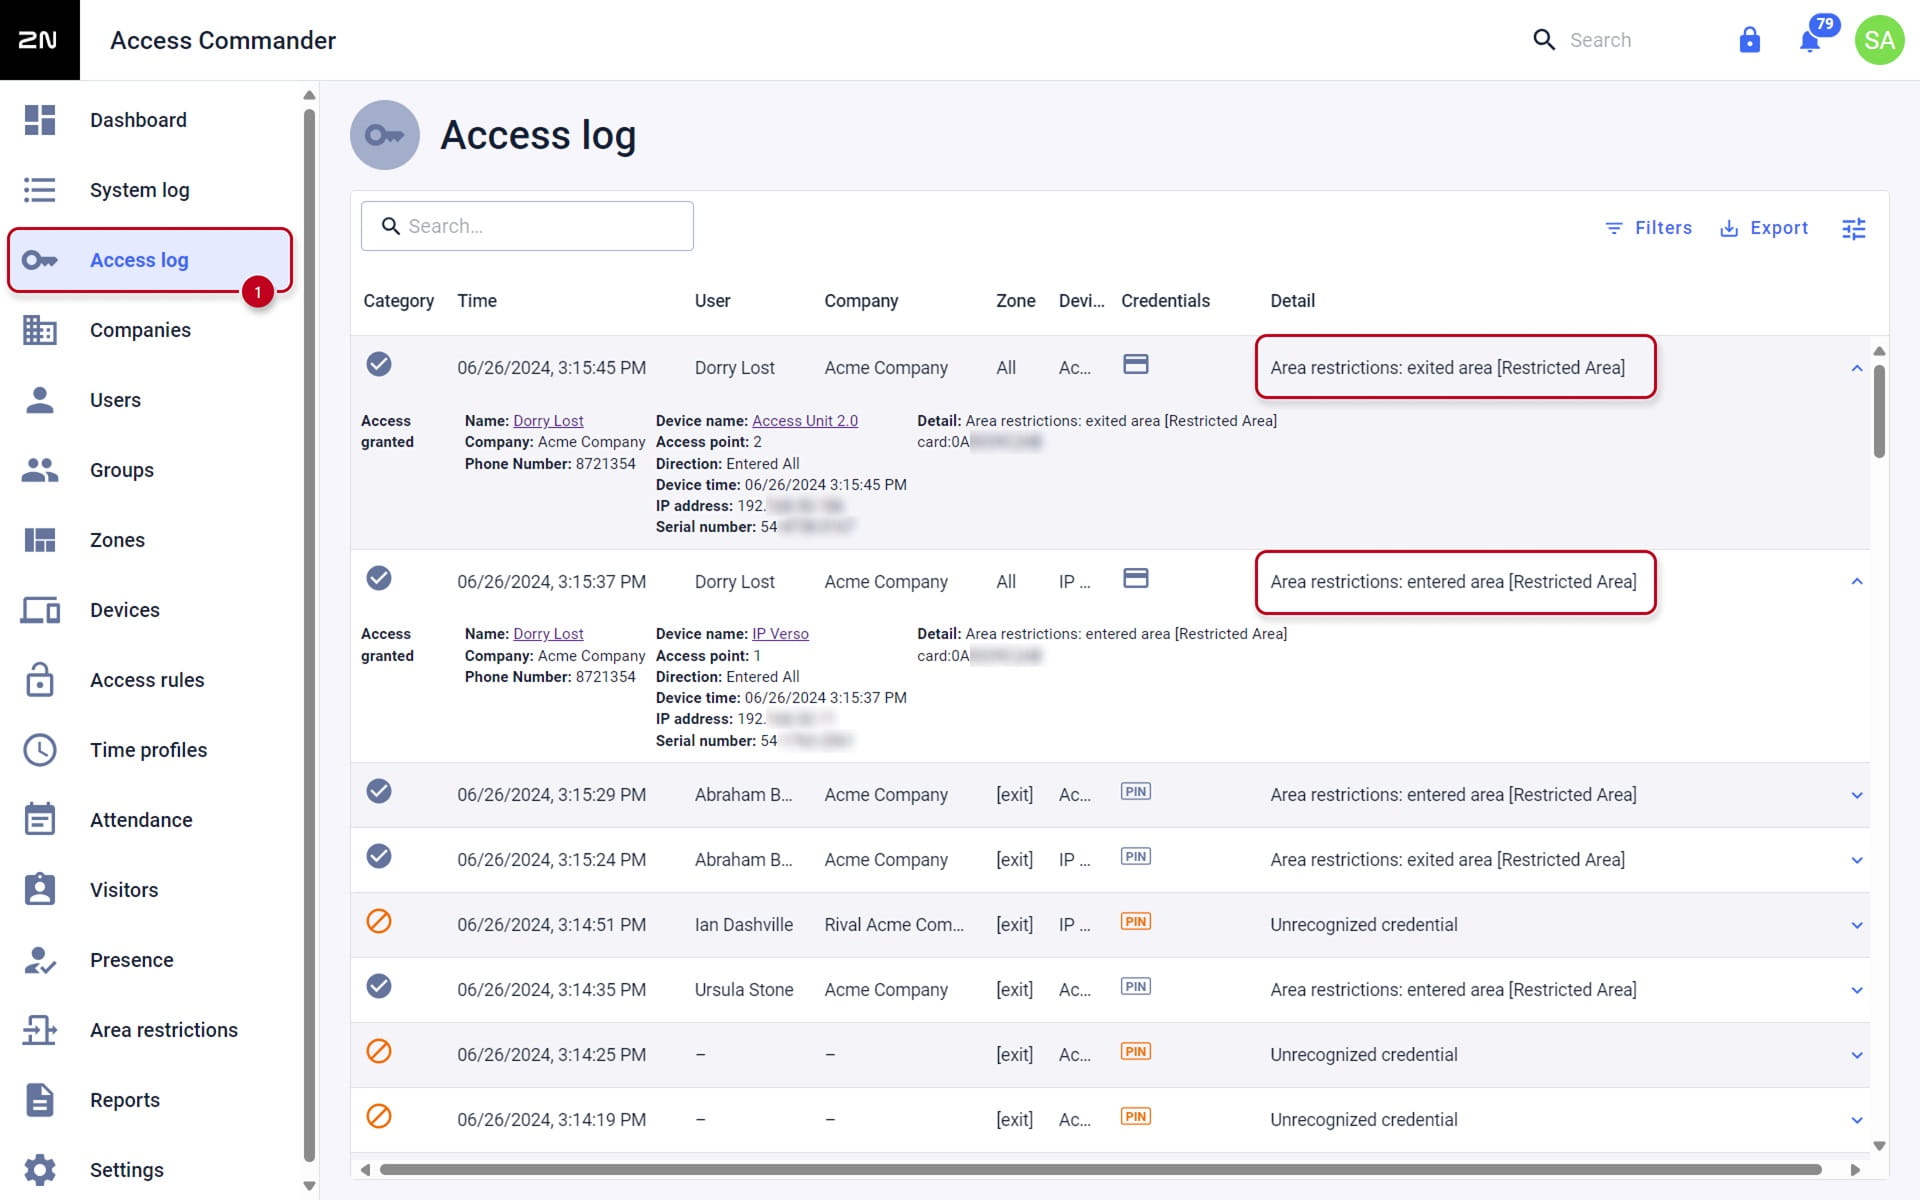Open Users person icon
Viewport: 1920px width, 1200px height.
pos(40,400)
